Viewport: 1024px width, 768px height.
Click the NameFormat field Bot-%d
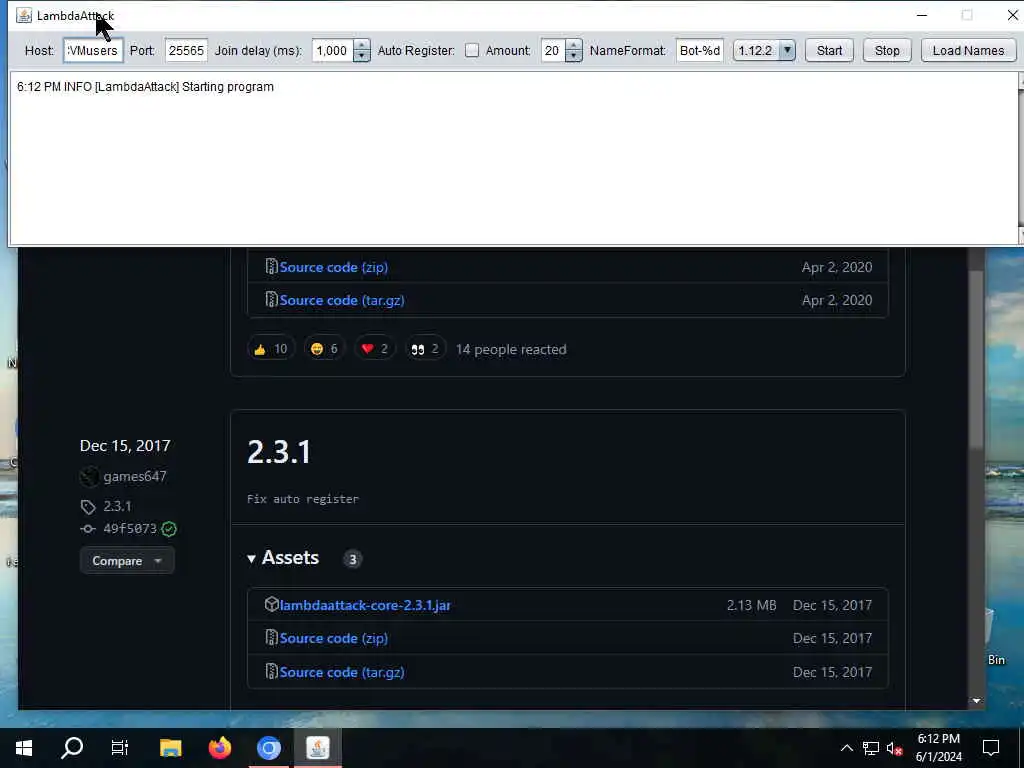(699, 50)
